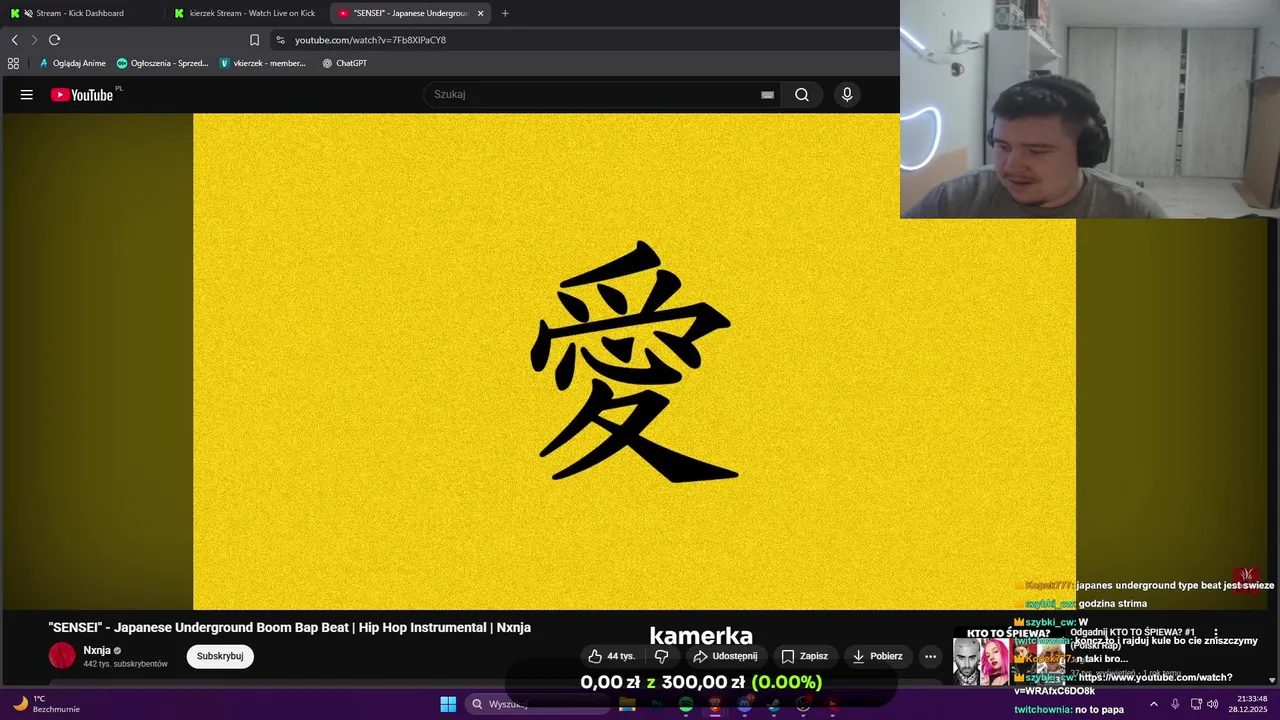Start voice search with the microphone
Screen dimensions: 1280x720
[x=847, y=95]
